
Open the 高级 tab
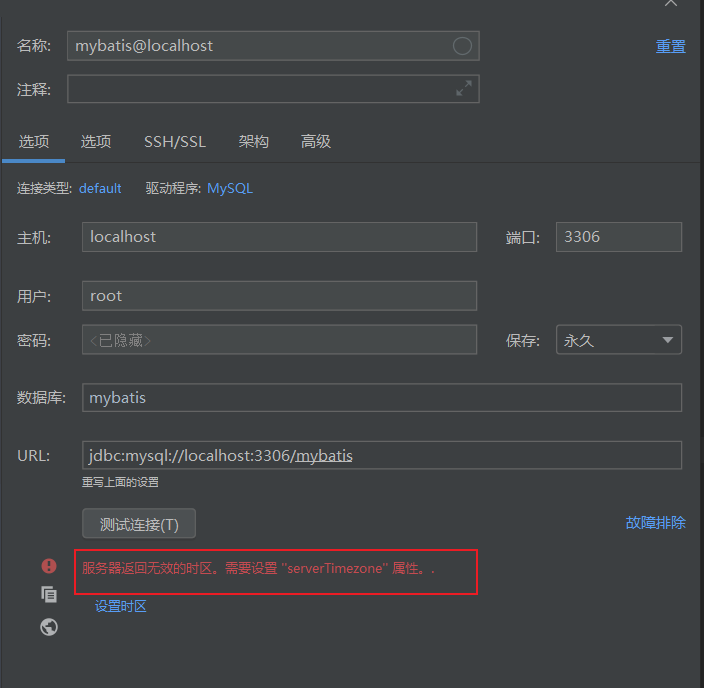316,142
